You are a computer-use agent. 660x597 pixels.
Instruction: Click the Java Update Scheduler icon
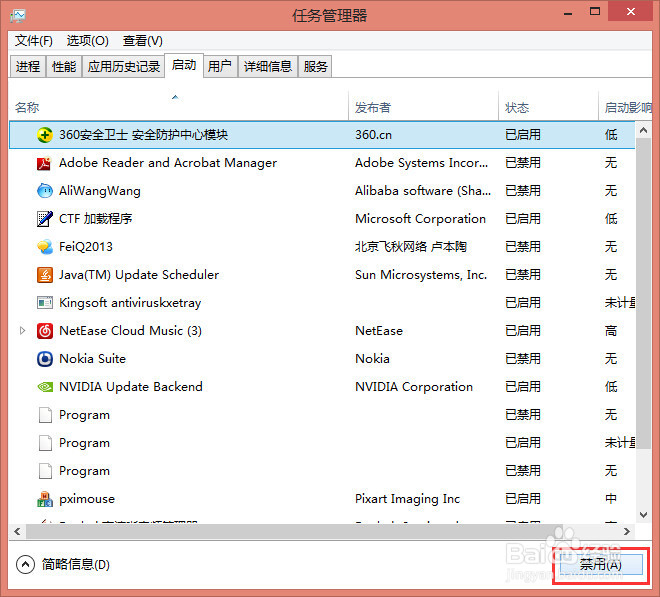click(x=45, y=275)
